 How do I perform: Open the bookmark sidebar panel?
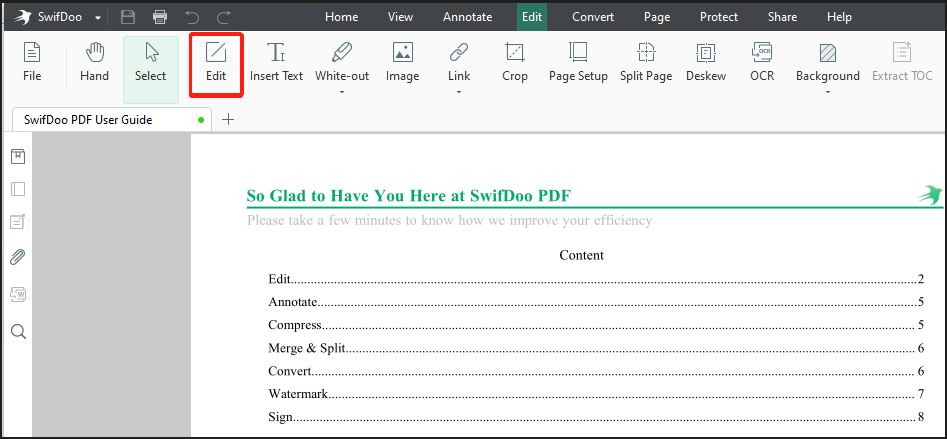(x=18, y=157)
